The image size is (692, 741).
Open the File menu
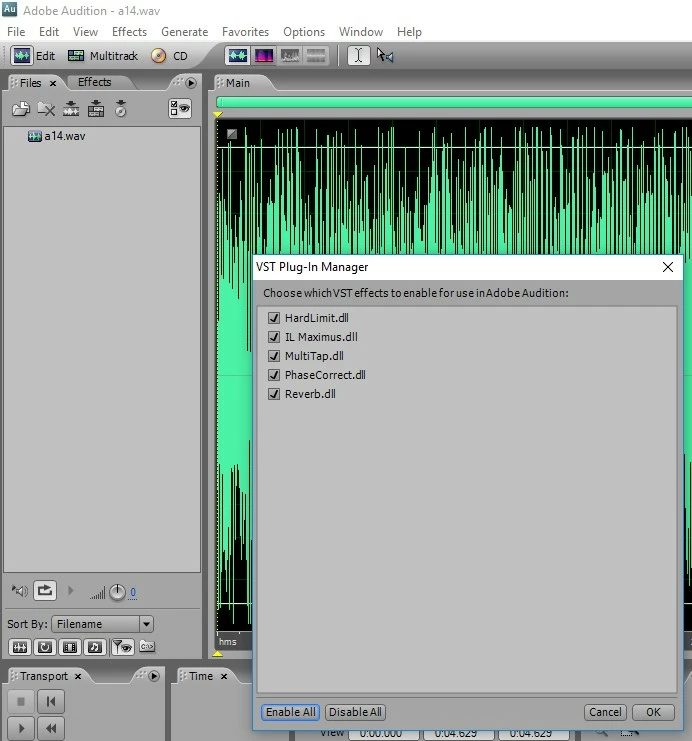tap(16, 32)
